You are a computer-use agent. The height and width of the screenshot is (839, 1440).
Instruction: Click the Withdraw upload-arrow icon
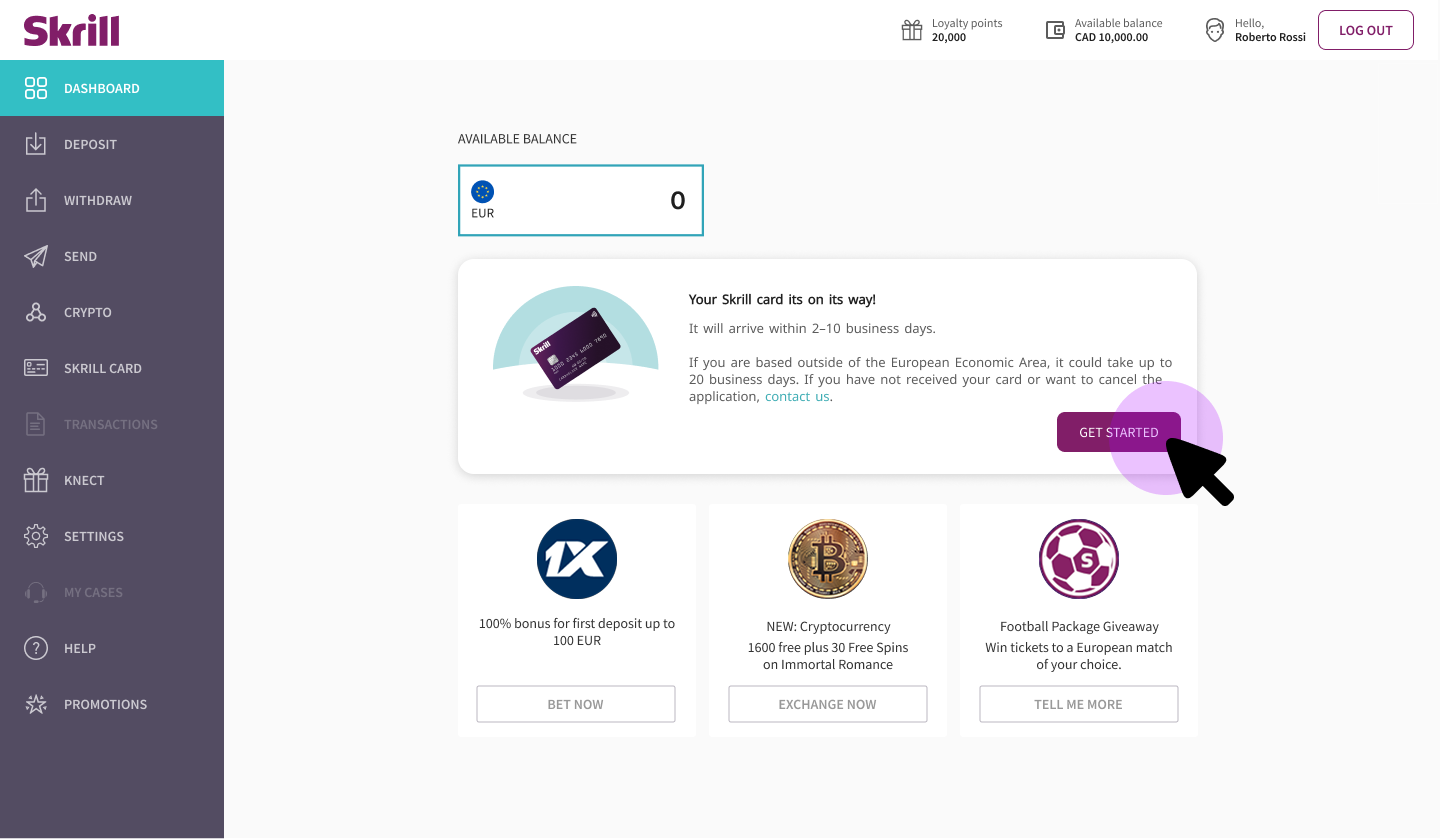[36, 200]
